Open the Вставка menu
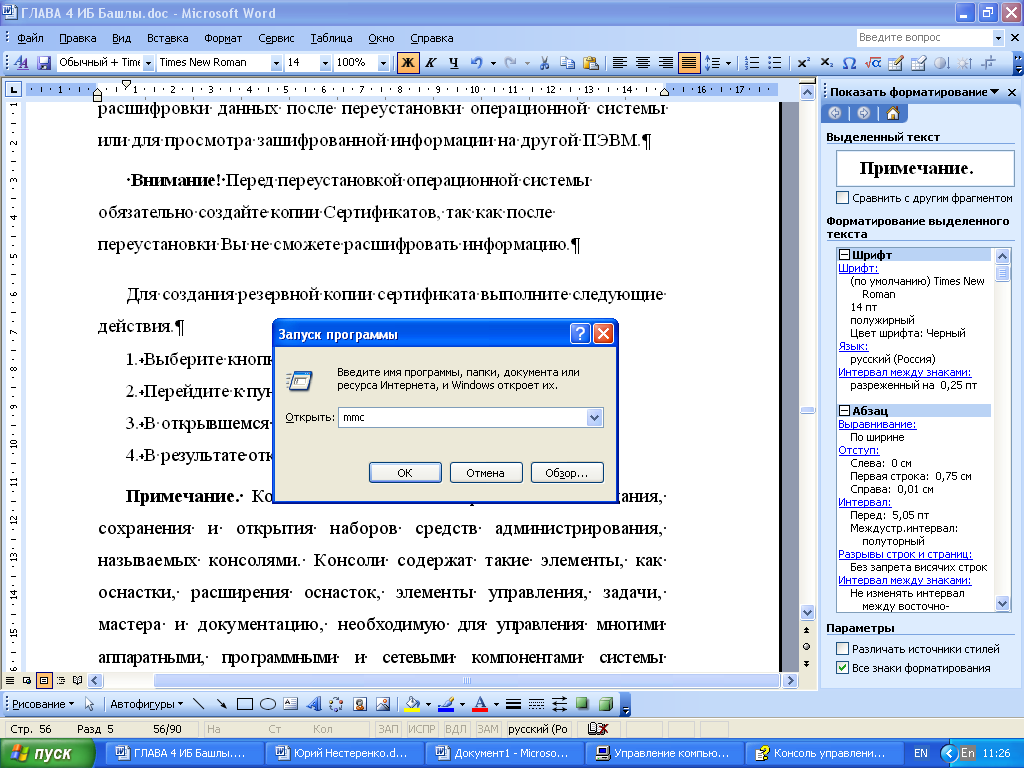Screen dimensions: 1024x768 pyautogui.click(x=167, y=38)
